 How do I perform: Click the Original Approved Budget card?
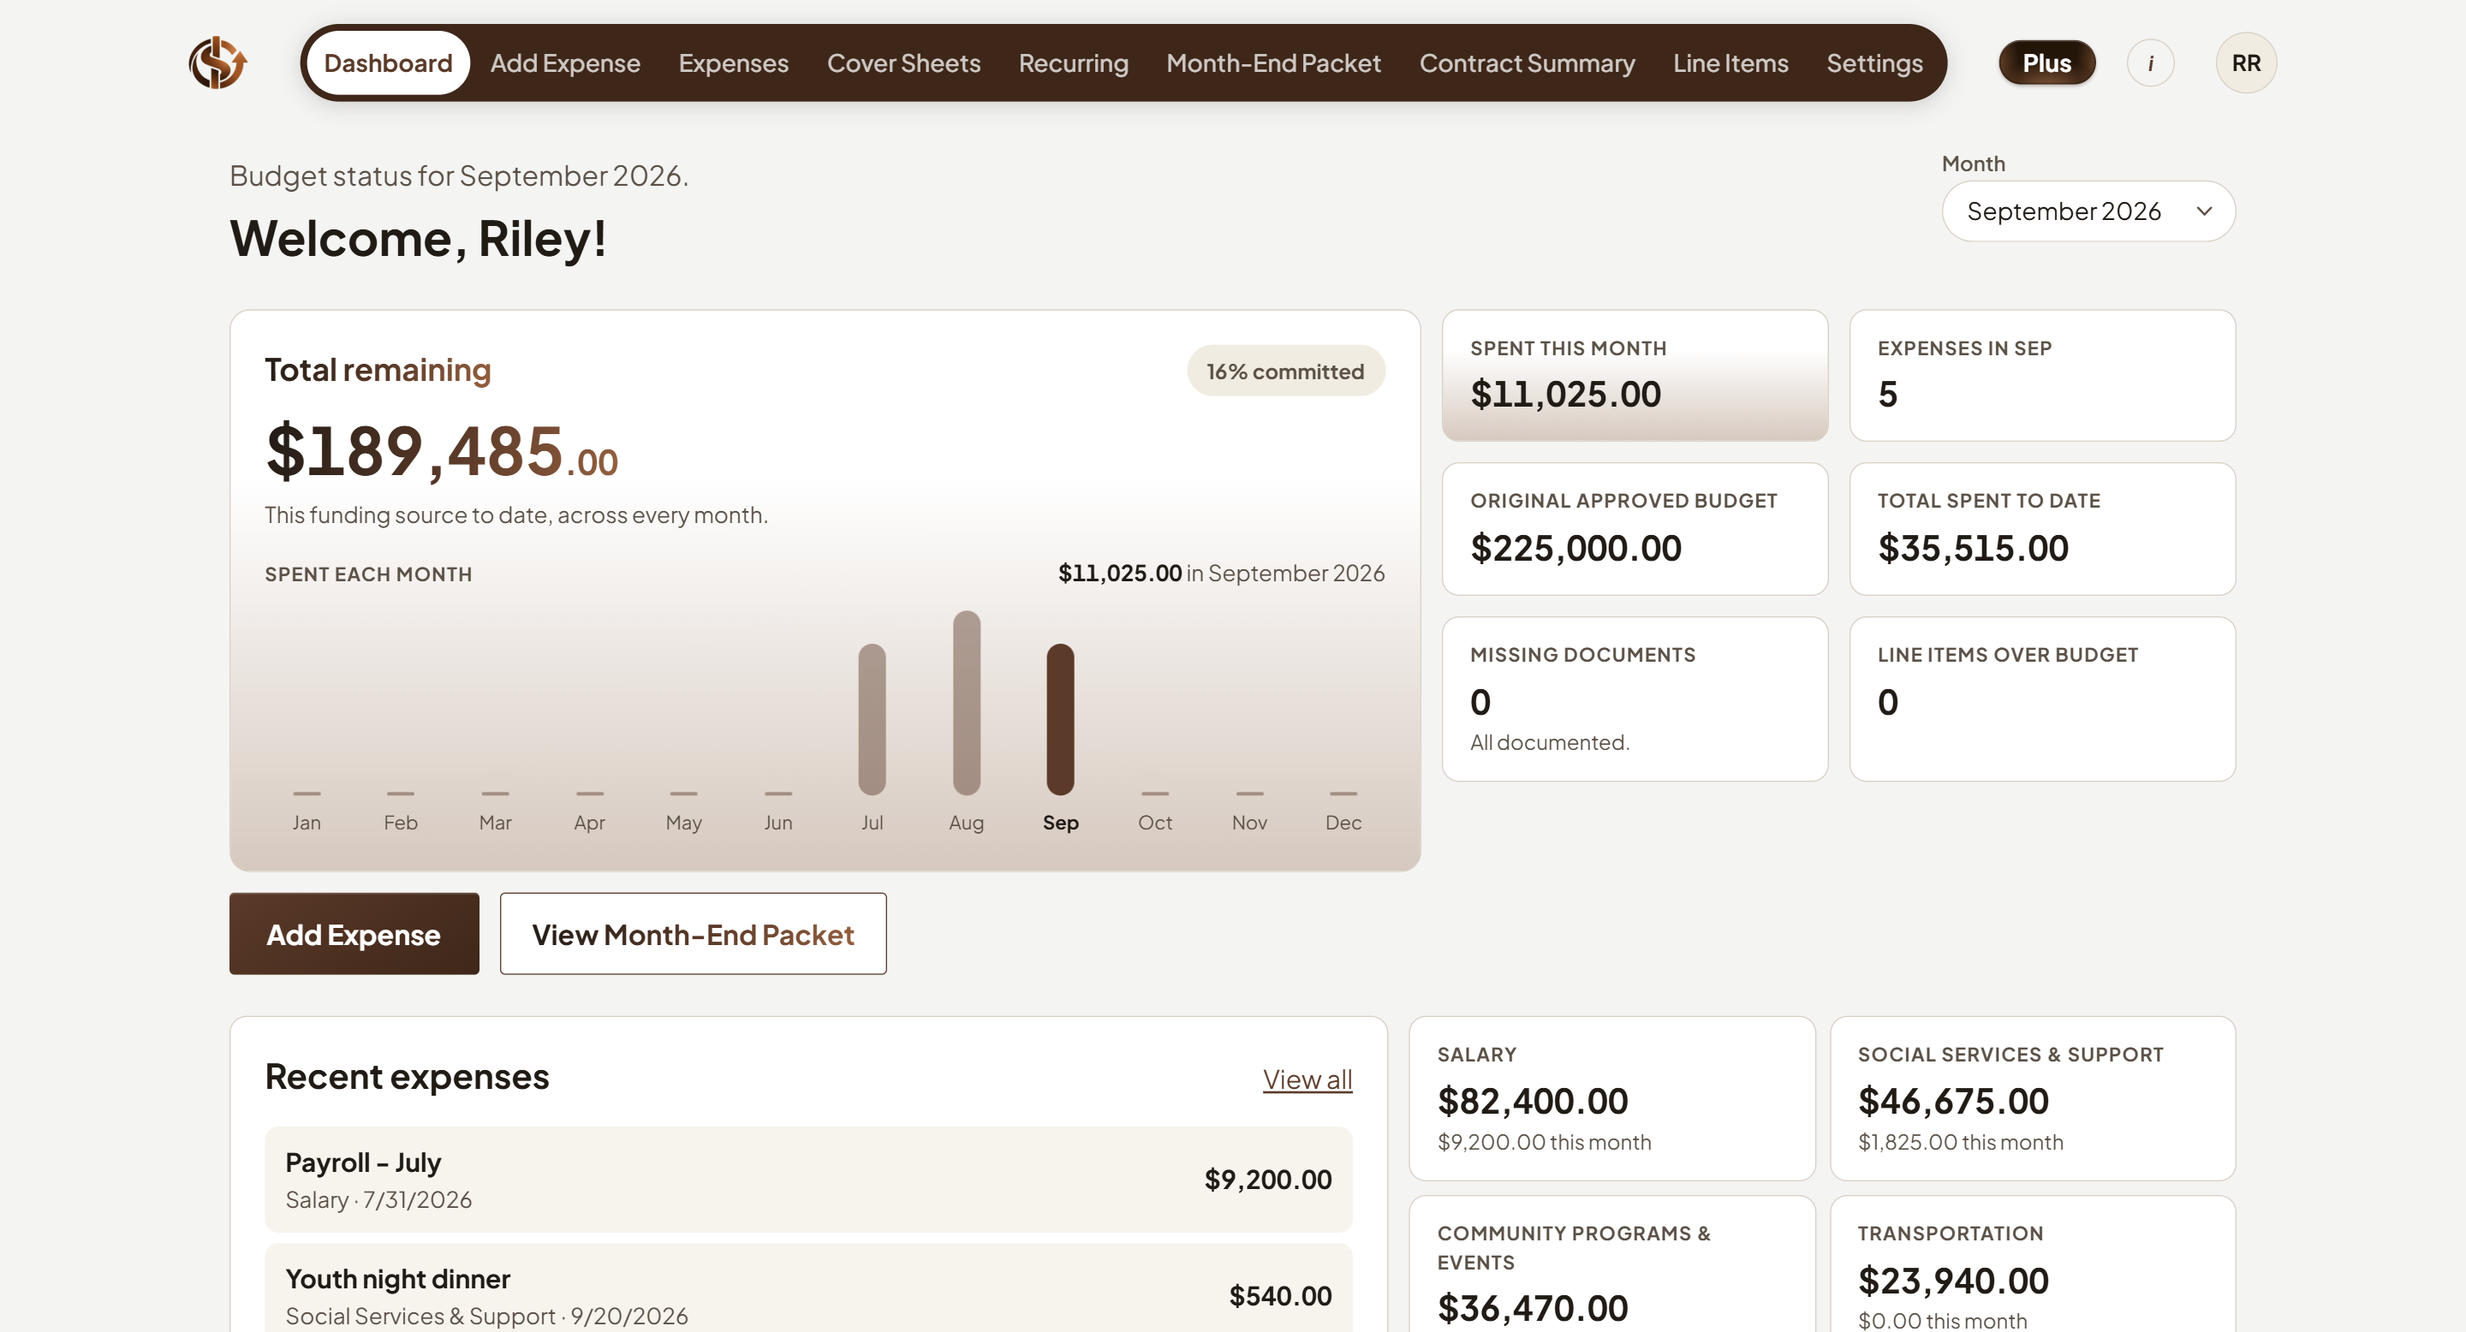1635,529
